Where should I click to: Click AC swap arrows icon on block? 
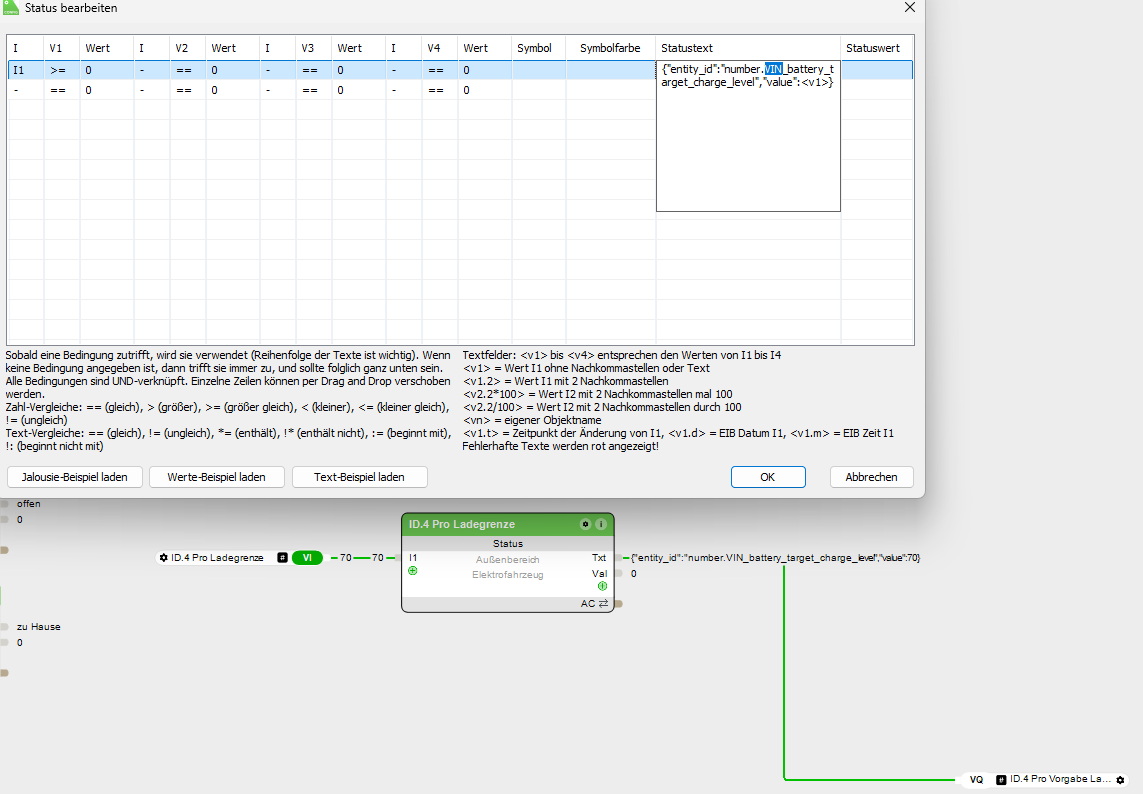[x=604, y=604]
